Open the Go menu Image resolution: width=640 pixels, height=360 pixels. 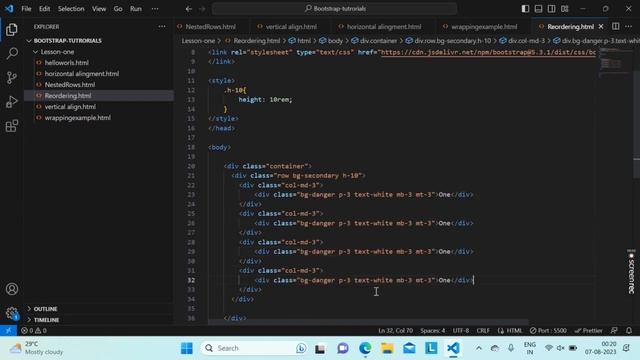[118, 9]
